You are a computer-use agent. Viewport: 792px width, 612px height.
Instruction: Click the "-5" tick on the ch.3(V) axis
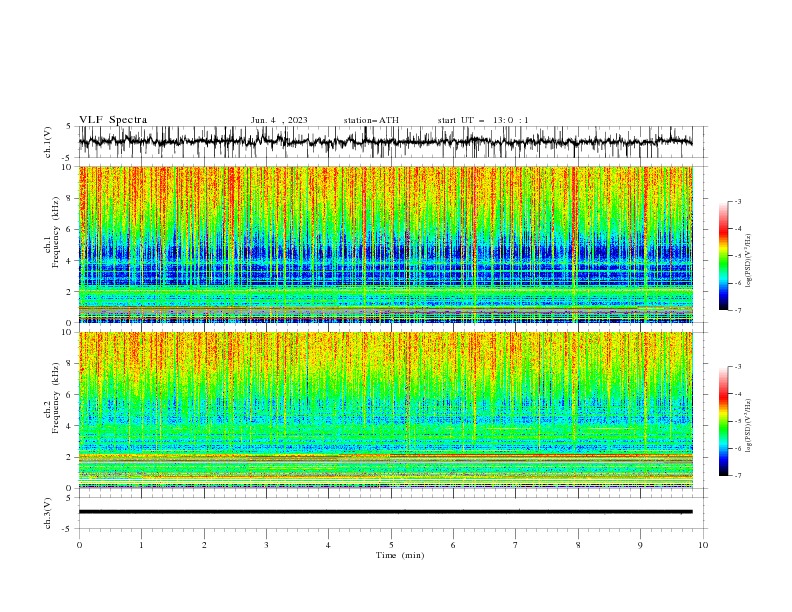coord(68,529)
